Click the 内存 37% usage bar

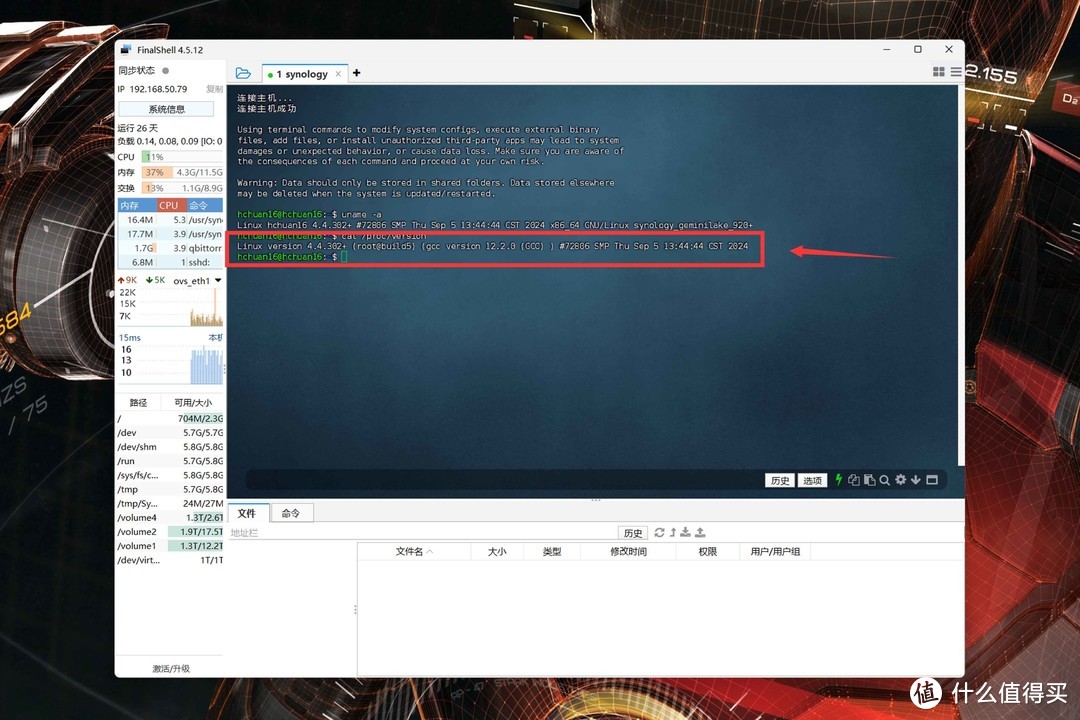pos(183,172)
